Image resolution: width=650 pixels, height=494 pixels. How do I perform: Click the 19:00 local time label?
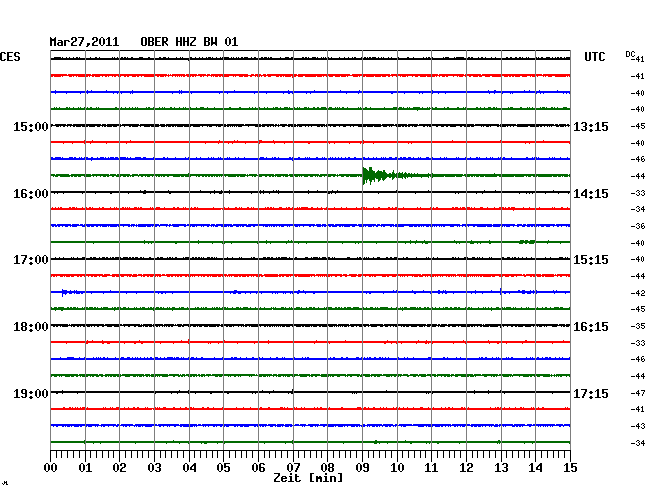click(31, 393)
